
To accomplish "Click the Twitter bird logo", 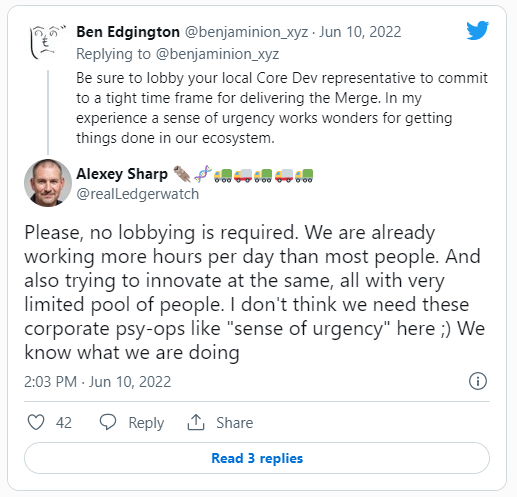I will tap(477, 30).
